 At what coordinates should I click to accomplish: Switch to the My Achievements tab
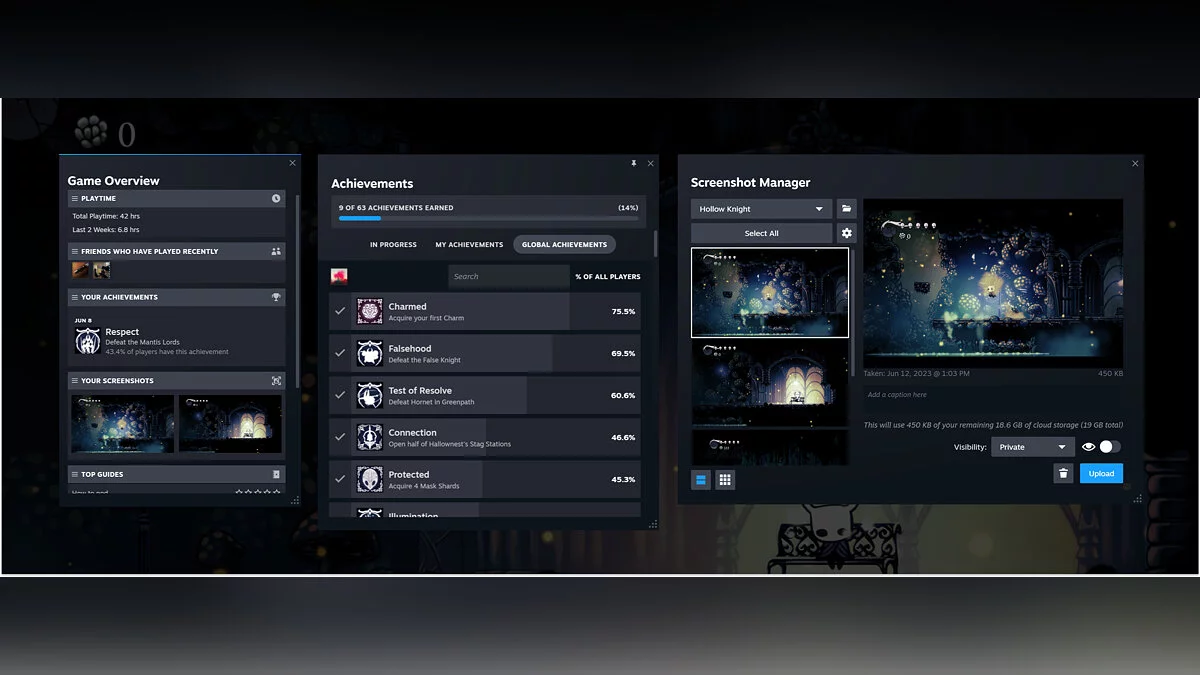[x=469, y=244]
